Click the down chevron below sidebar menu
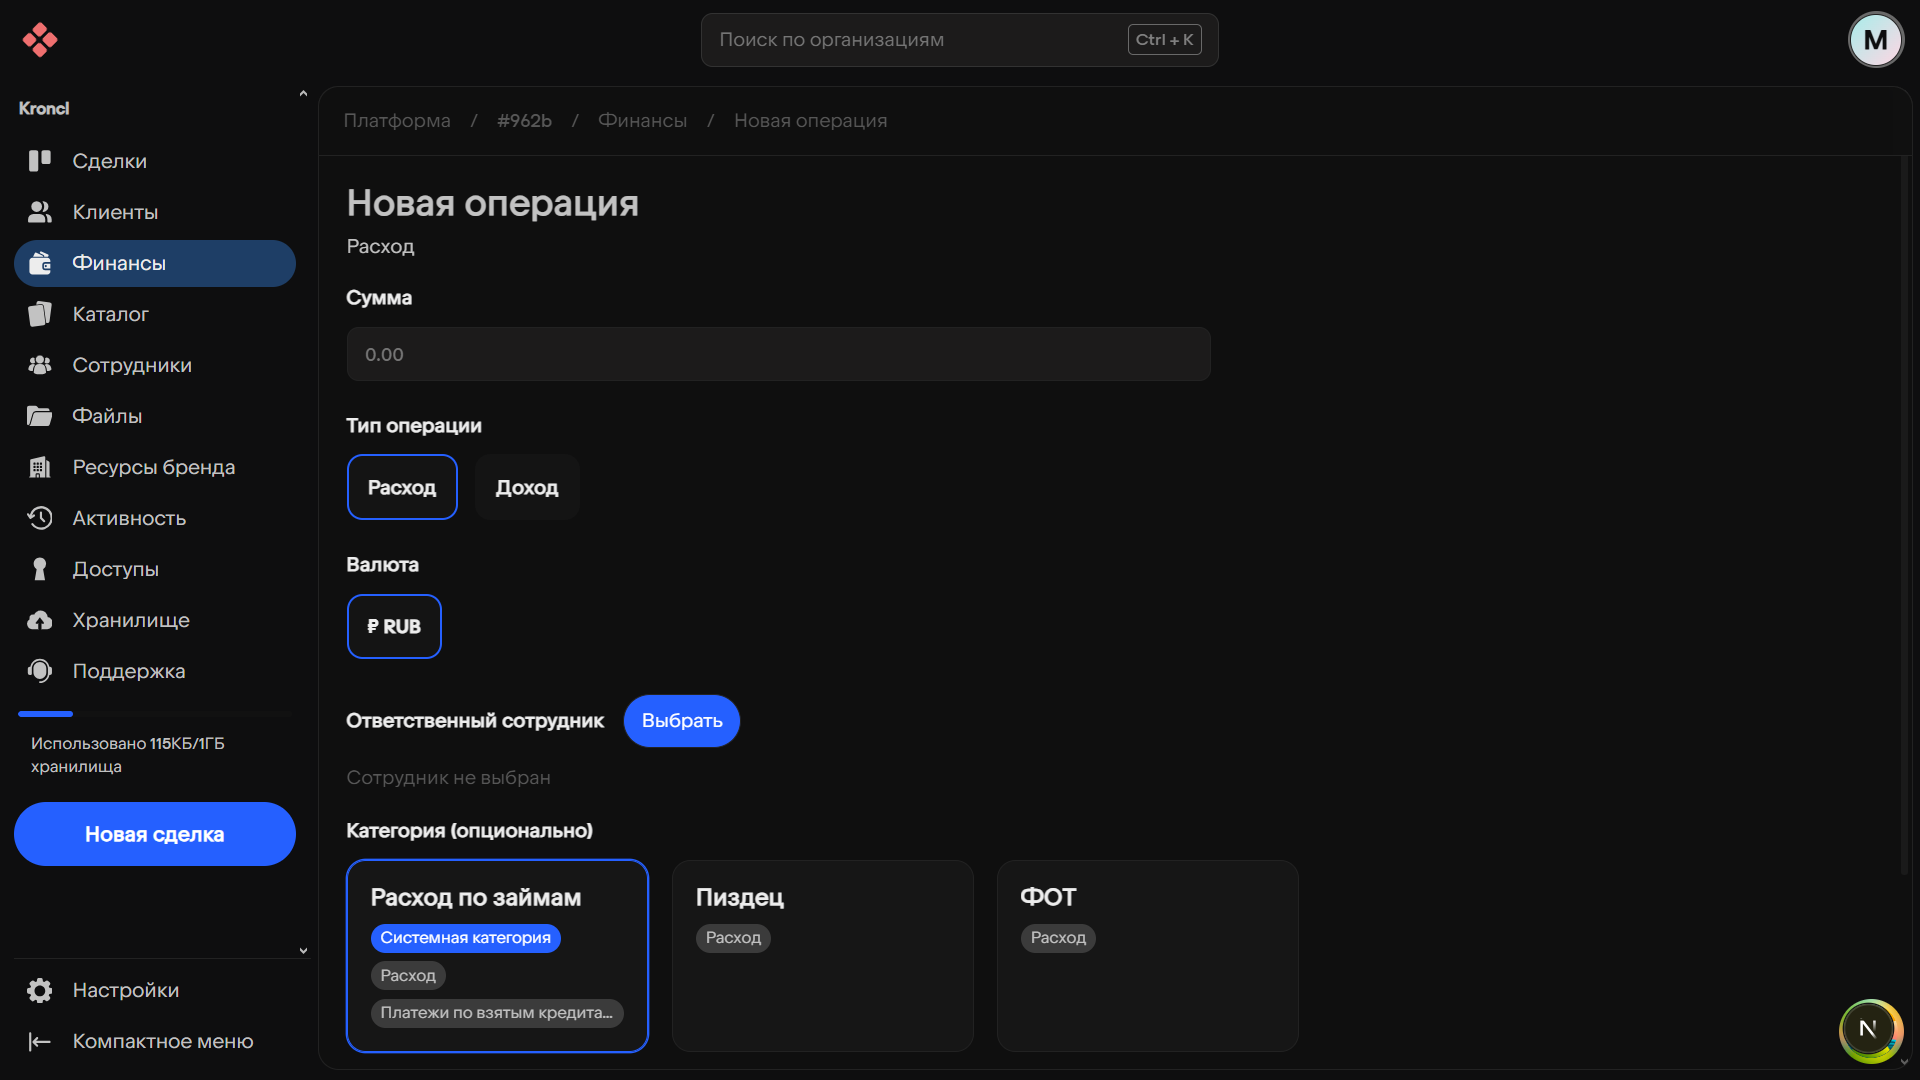The image size is (1920, 1080). pos(303,951)
